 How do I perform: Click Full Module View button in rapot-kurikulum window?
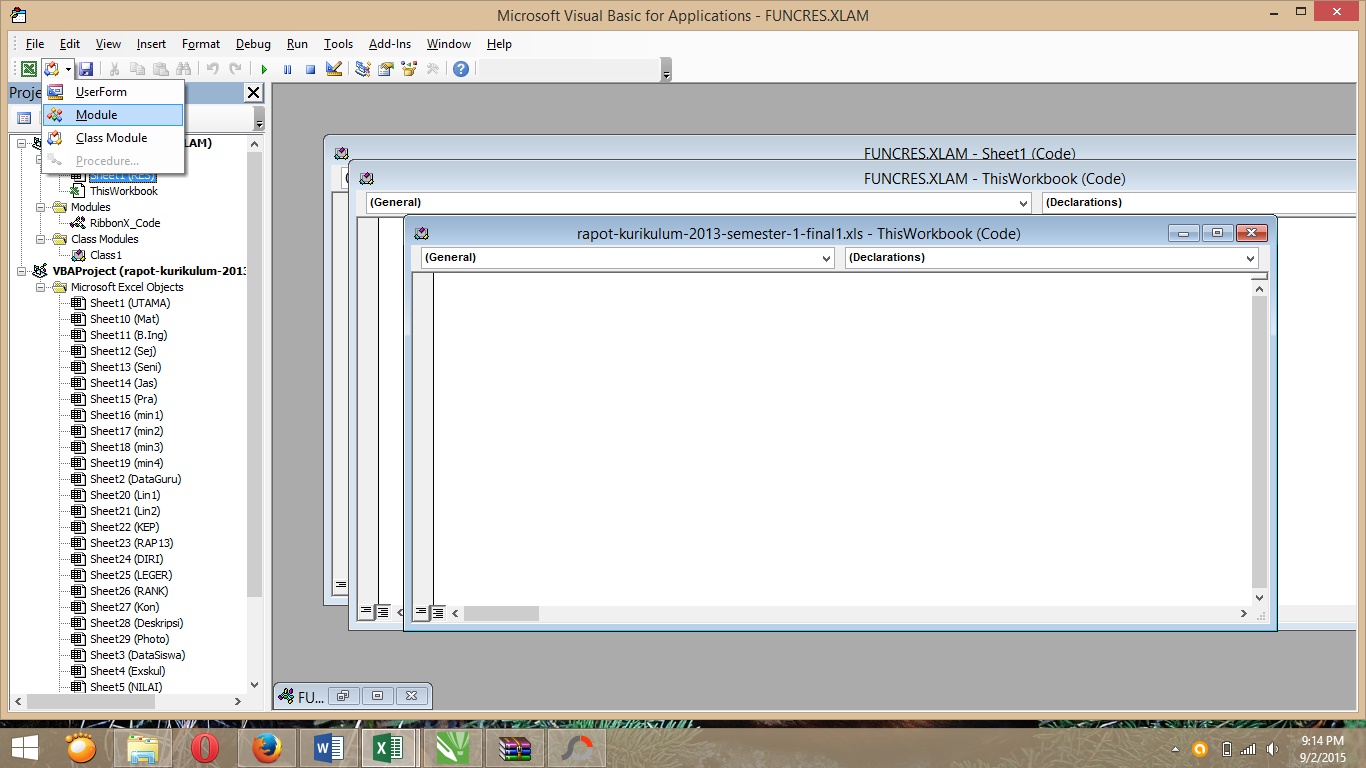click(x=438, y=613)
